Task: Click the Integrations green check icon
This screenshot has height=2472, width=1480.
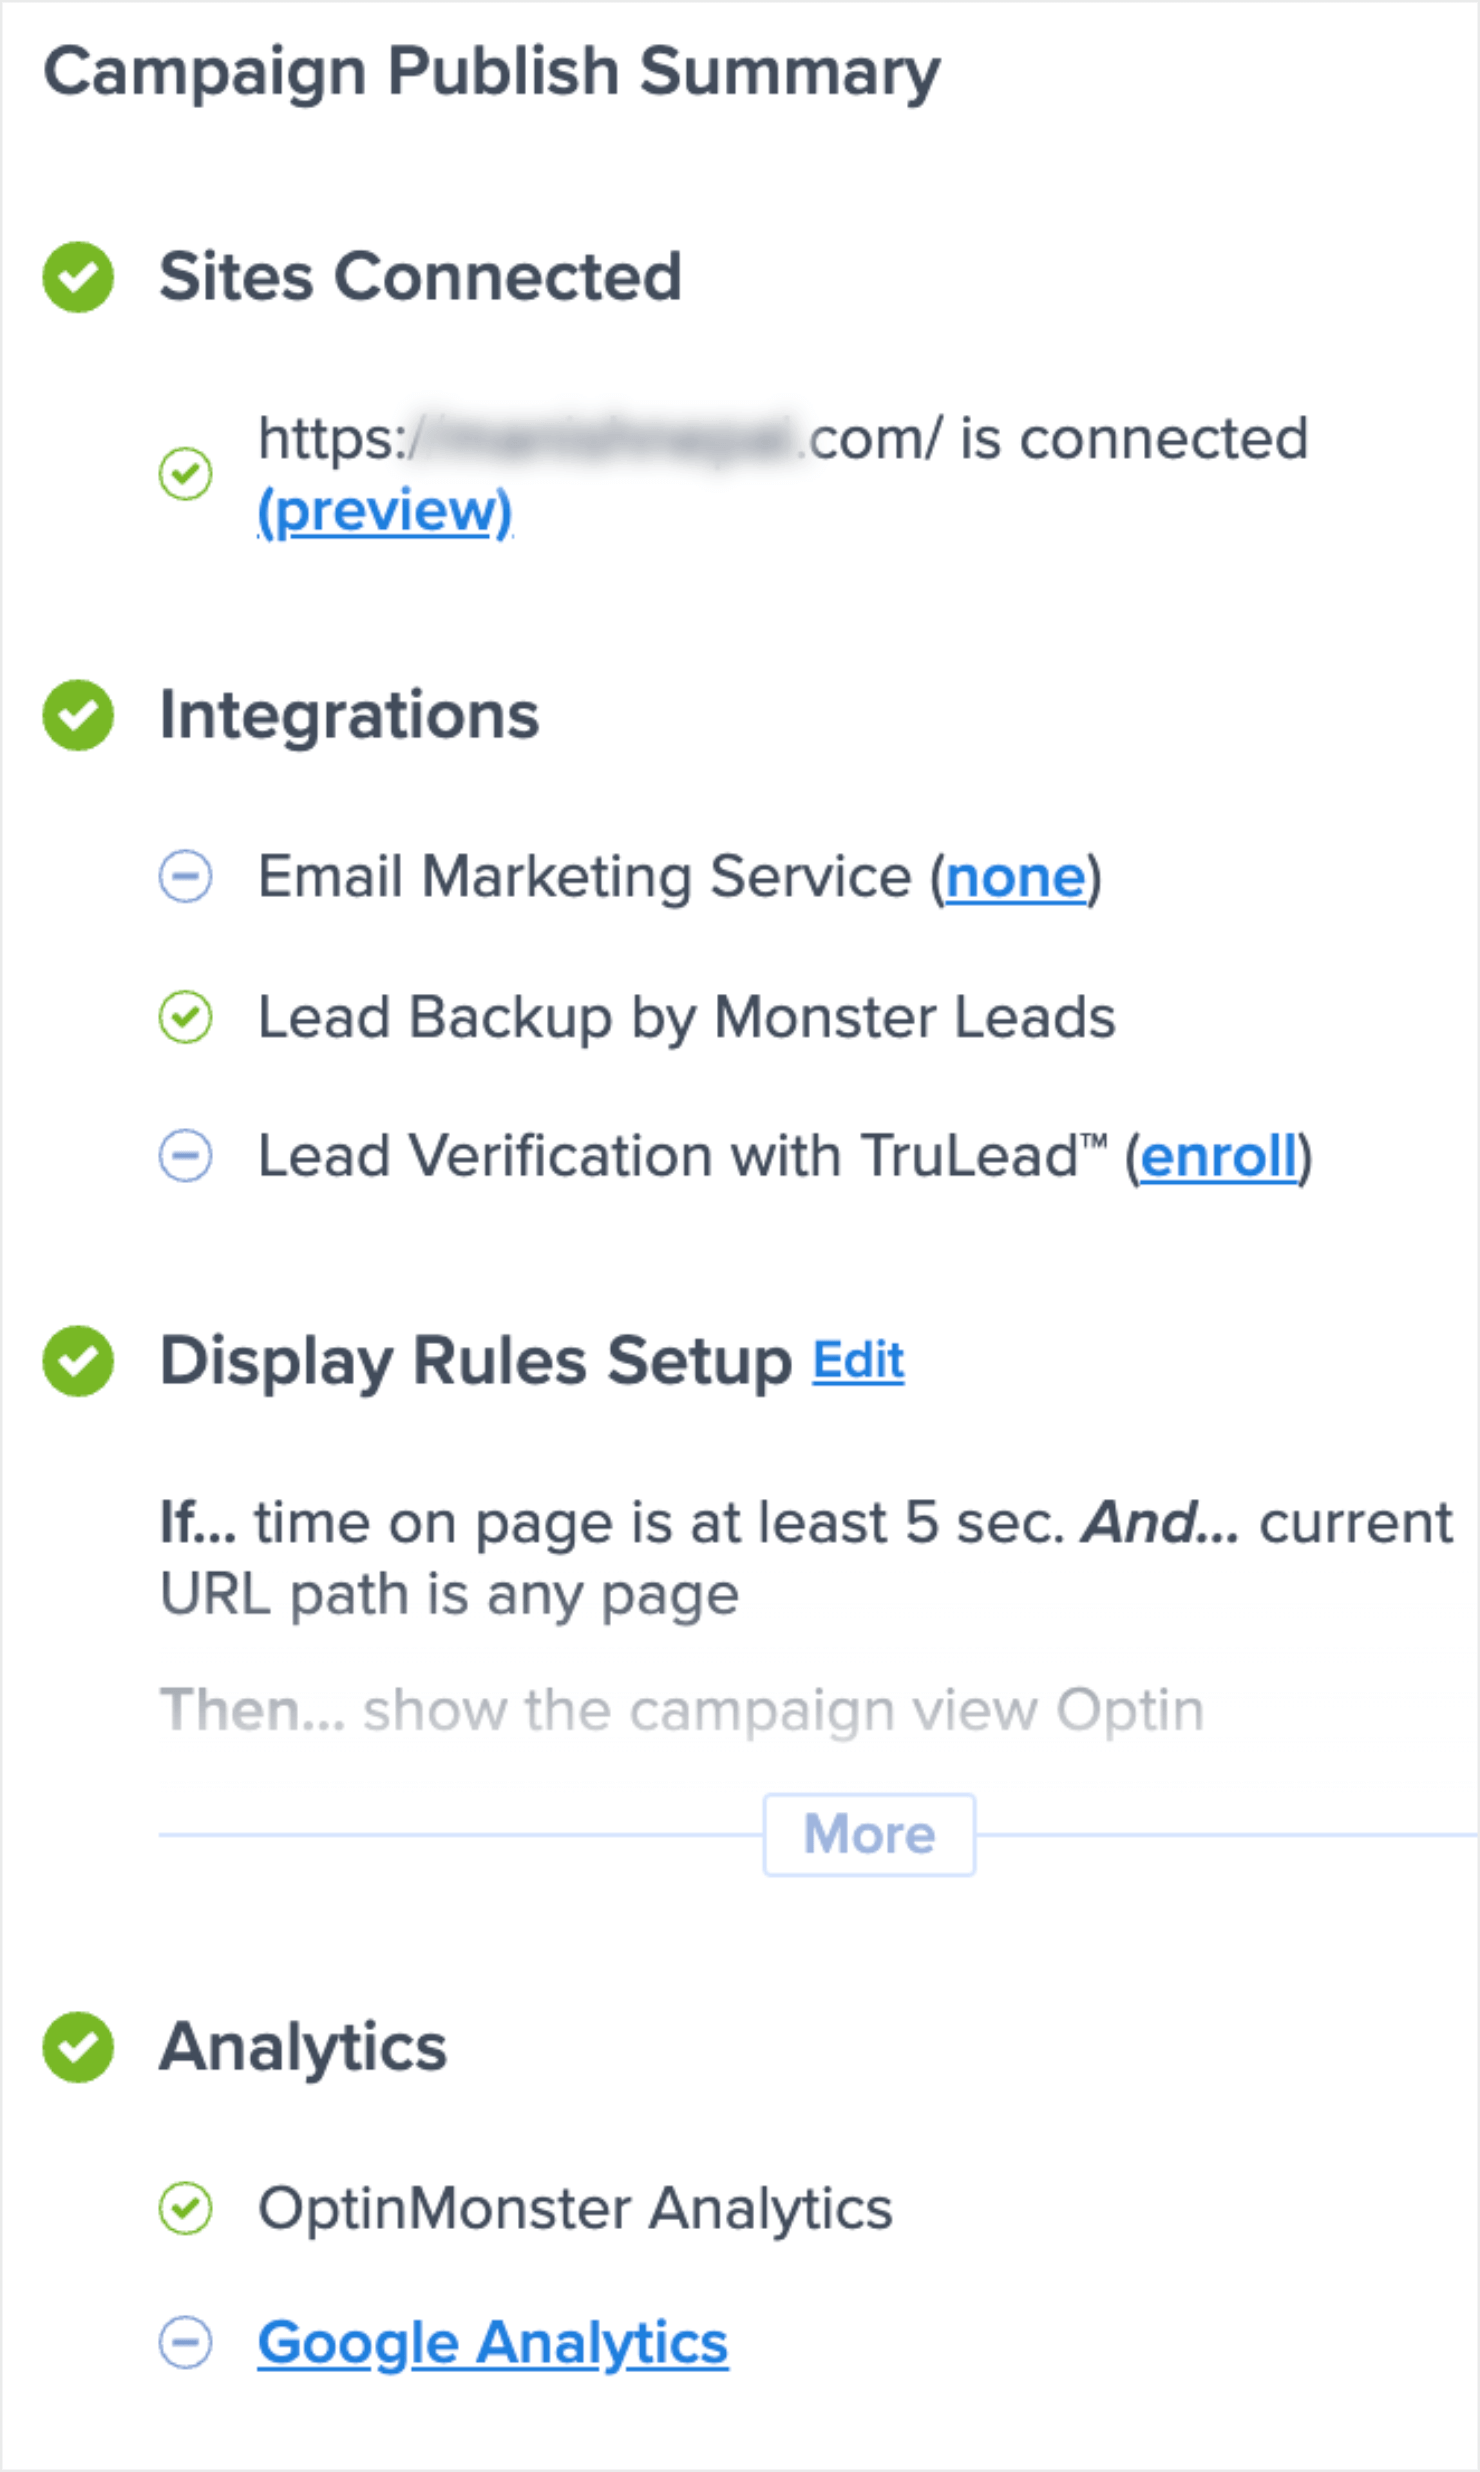Action: [78, 715]
